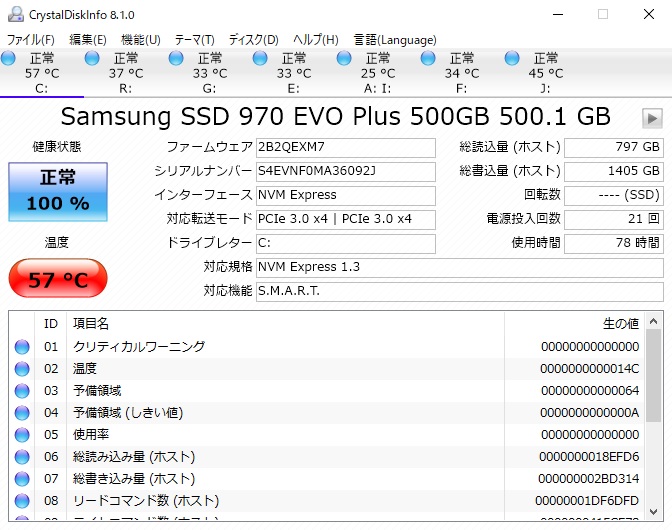Image resolution: width=672 pixels, height=530 pixels.
Task: Select the F: drive tab at 34 °C
Action: 462,73
